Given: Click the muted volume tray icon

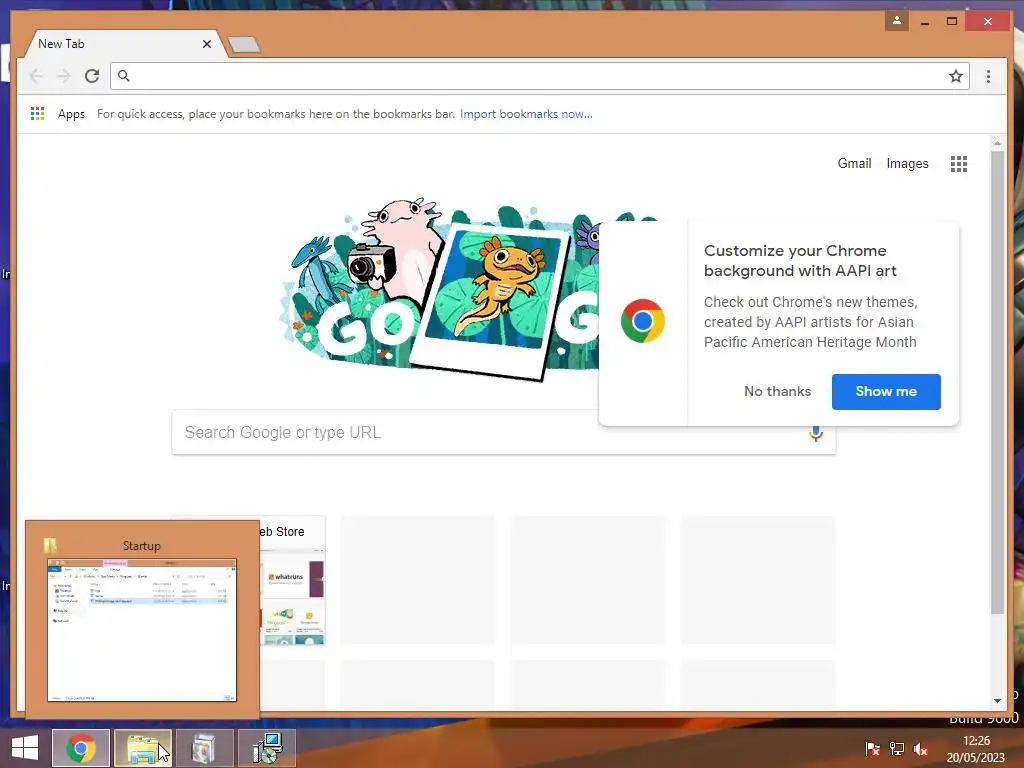Looking at the screenshot, I should (921, 748).
